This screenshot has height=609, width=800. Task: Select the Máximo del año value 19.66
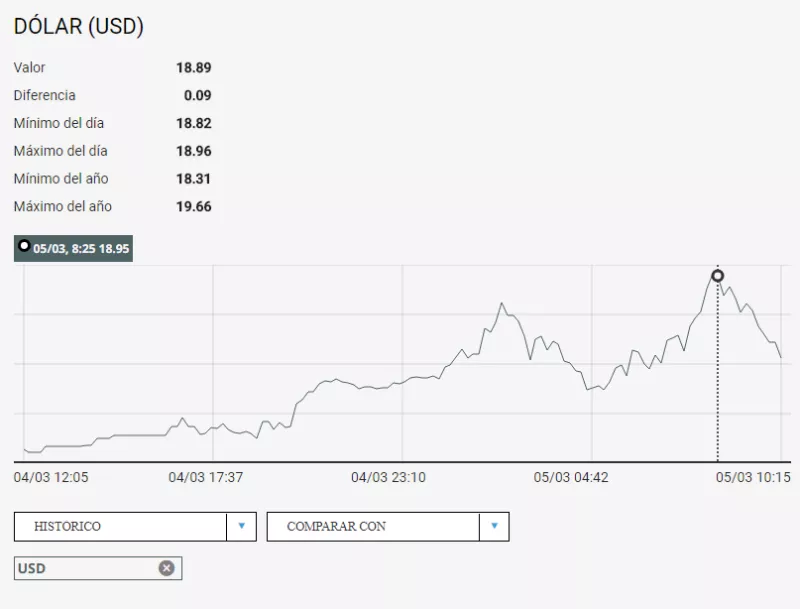(x=193, y=207)
